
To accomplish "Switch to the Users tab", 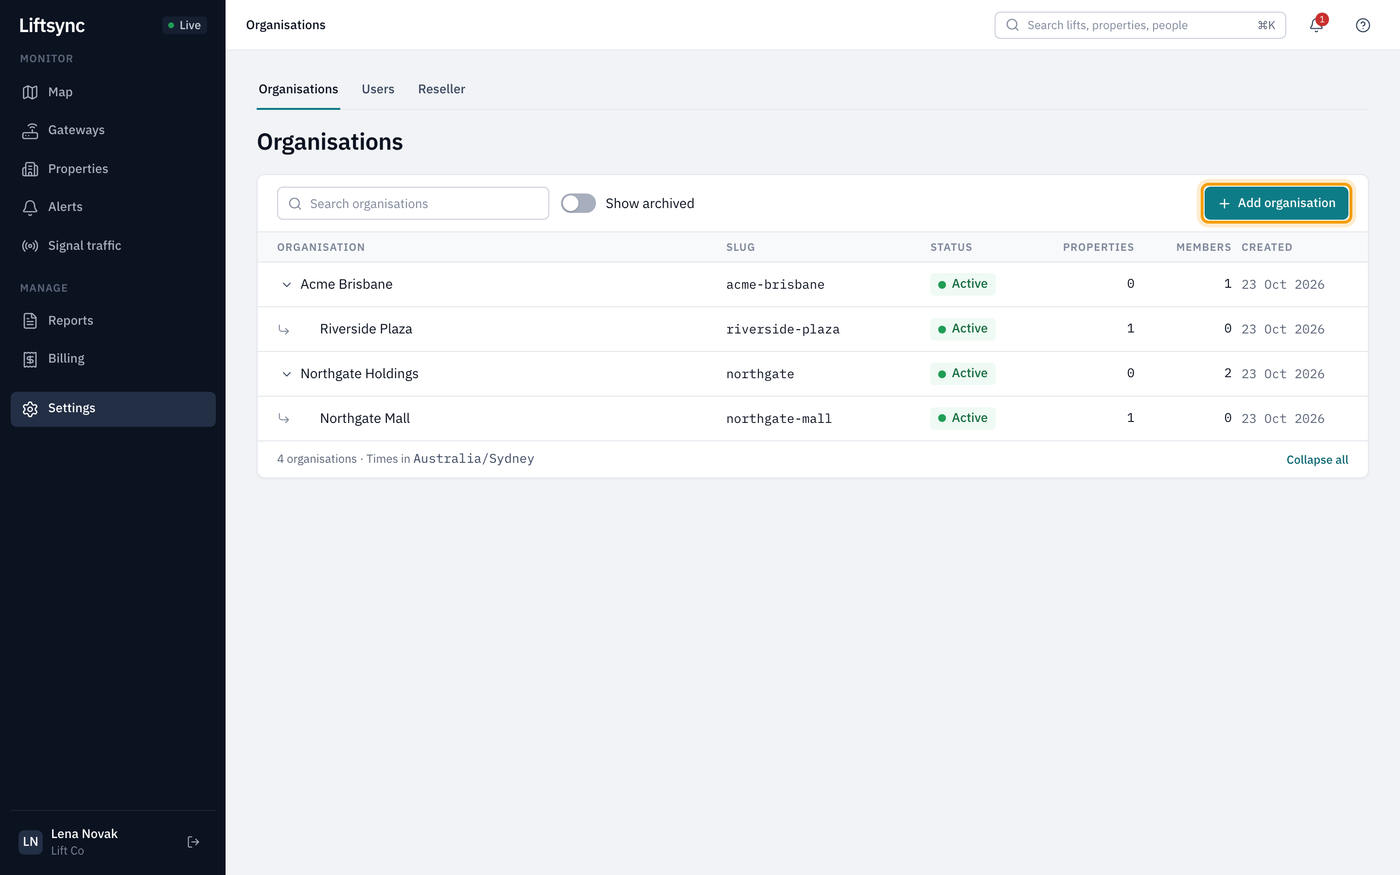I will 378,89.
